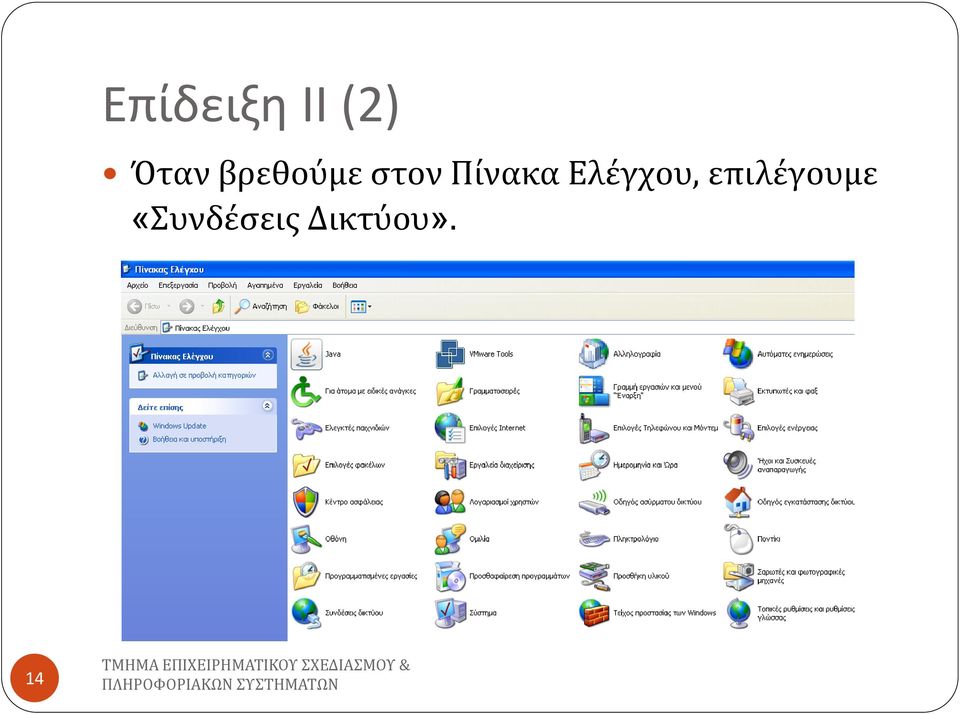Open Ελεγκτές παιχνιδιών gamepad icon
The height and width of the screenshot is (714, 960).
[306, 428]
